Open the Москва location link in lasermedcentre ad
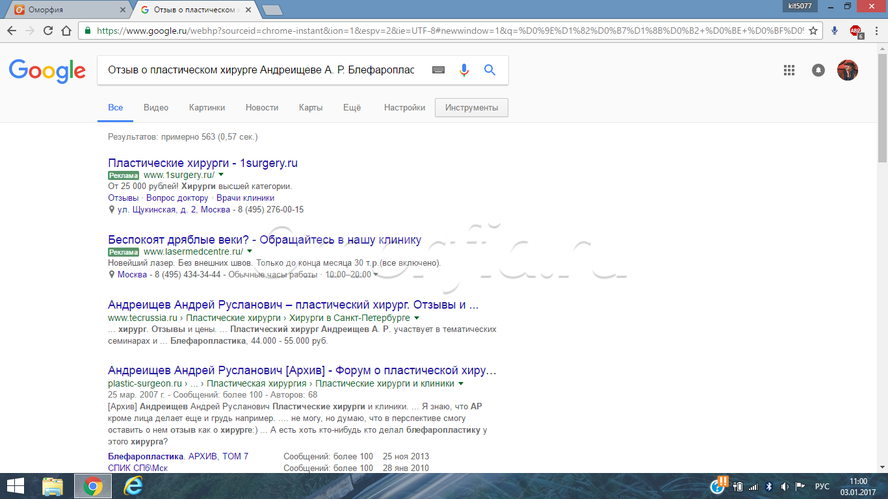This screenshot has width=888, height=499. point(132,275)
